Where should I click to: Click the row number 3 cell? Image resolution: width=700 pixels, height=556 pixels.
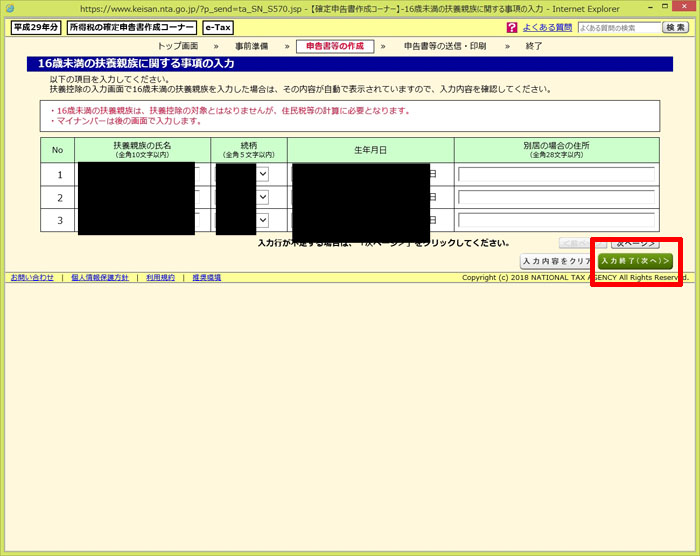(x=60, y=221)
